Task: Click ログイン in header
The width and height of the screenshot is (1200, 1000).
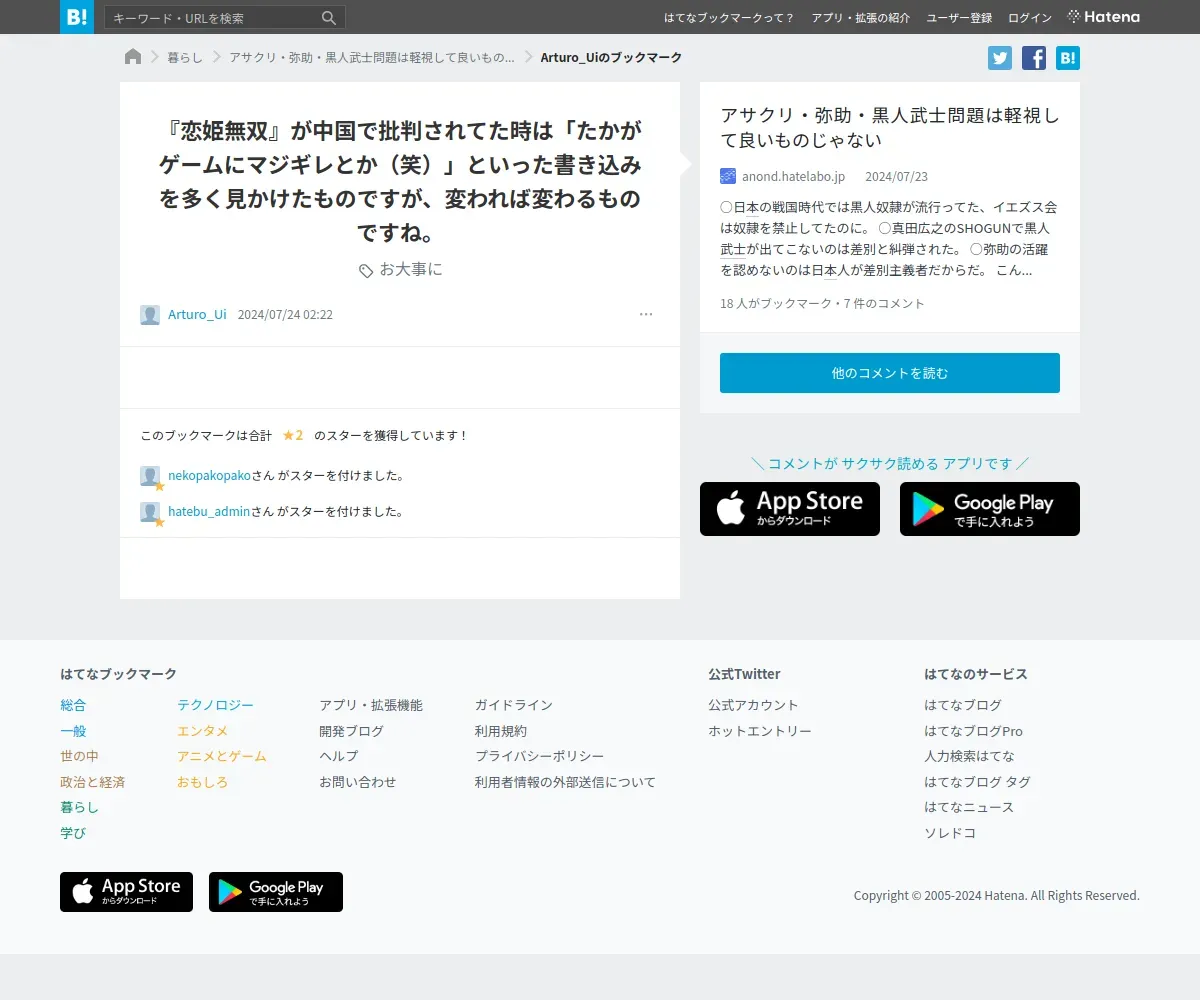Action: pos(1030,18)
